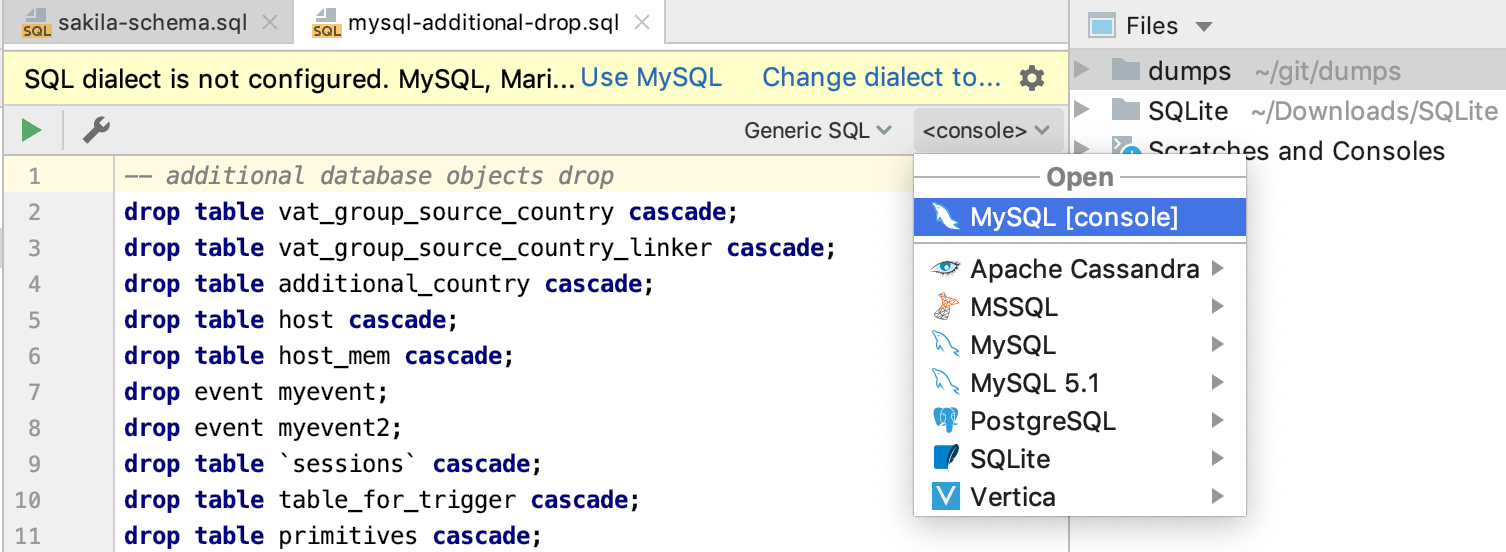The image size is (1506, 552).
Task: Expand the SQLite folder node
Action: 1081,110
